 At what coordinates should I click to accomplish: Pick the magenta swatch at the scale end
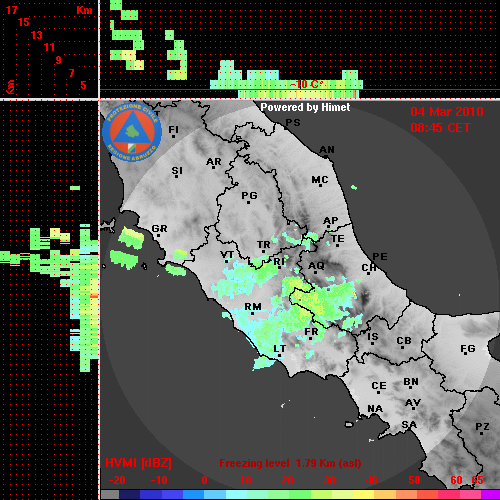(x=490, y=495)
